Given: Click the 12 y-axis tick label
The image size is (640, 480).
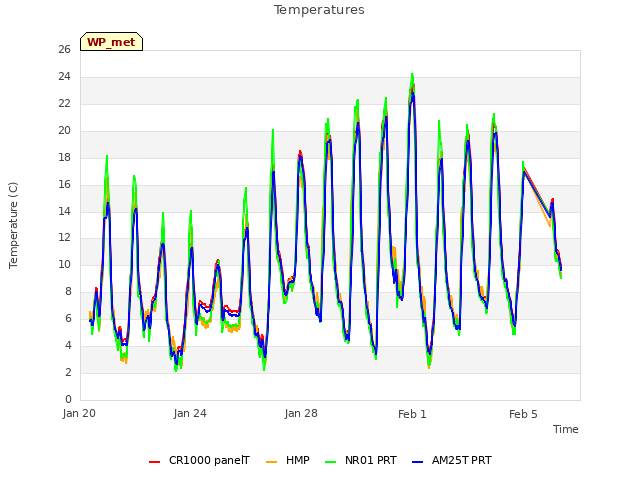Looking at the screenshot, I should click(x=64, y=237).
